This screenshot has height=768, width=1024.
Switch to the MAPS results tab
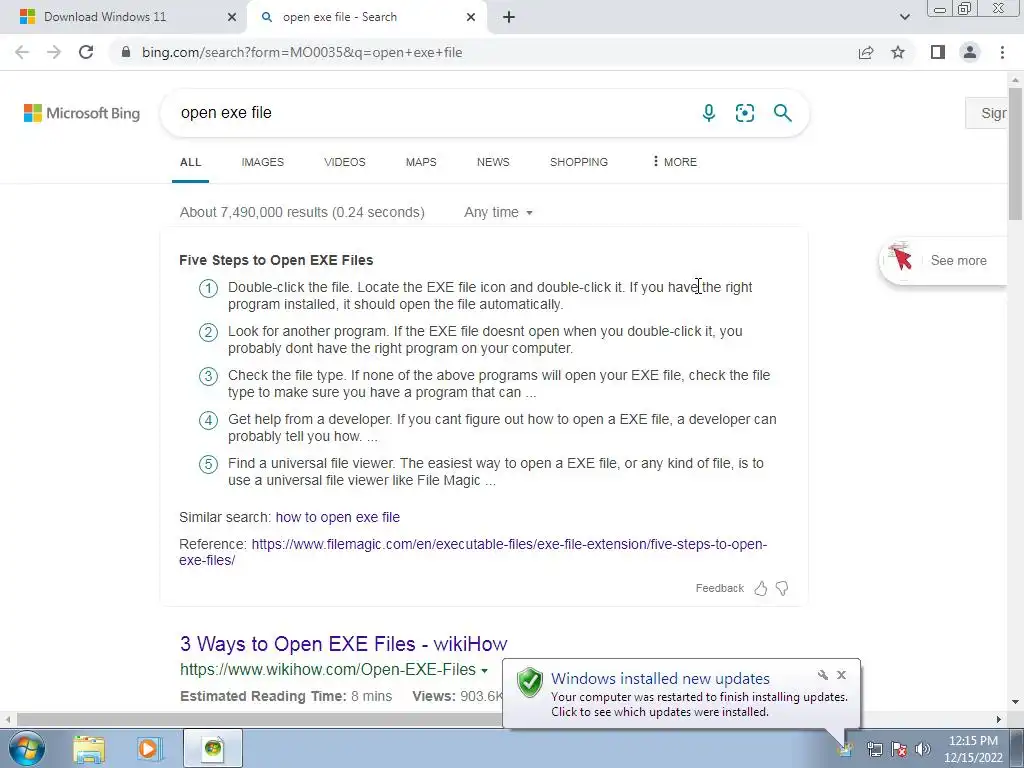click(421, 162)
